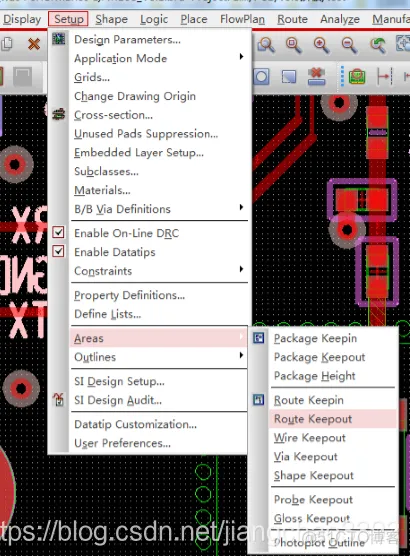Select Change Drawing Origin
Screen dimensions: 410x556
point(135,96)
